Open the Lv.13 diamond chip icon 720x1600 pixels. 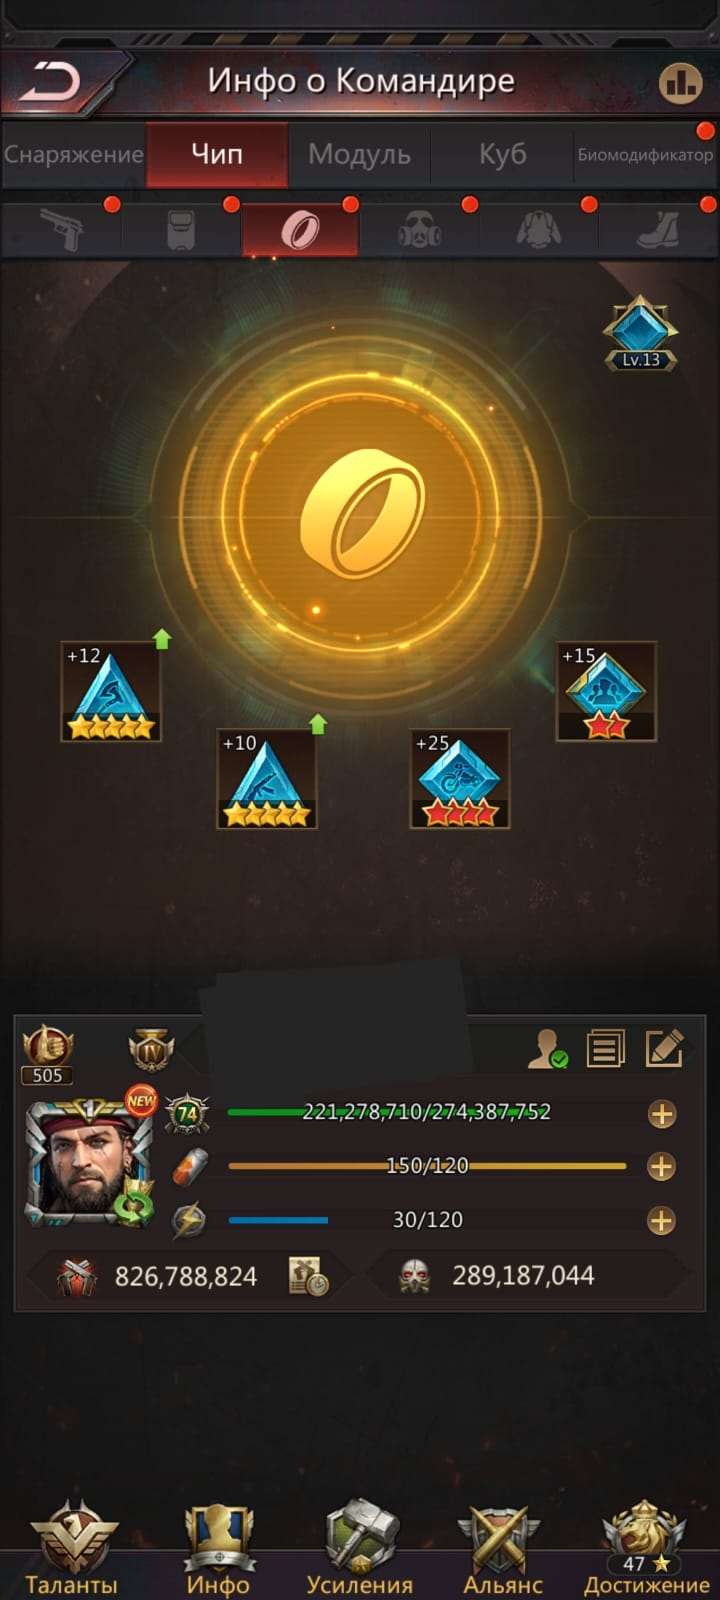click(x=640, y=333)
